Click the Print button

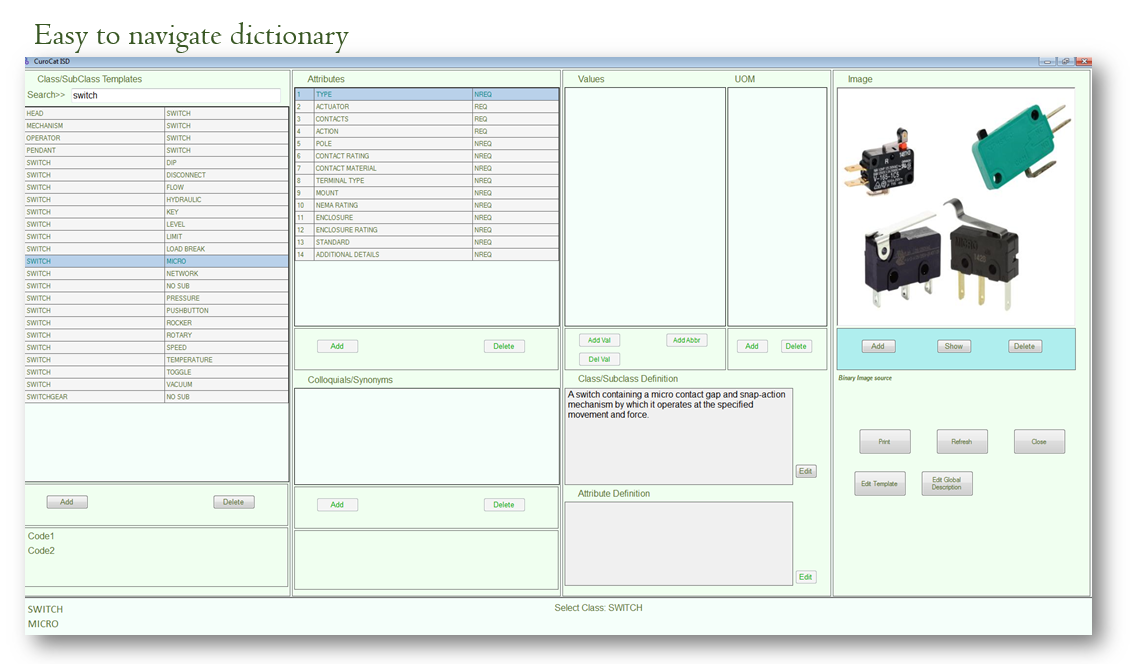click(885, 441)
